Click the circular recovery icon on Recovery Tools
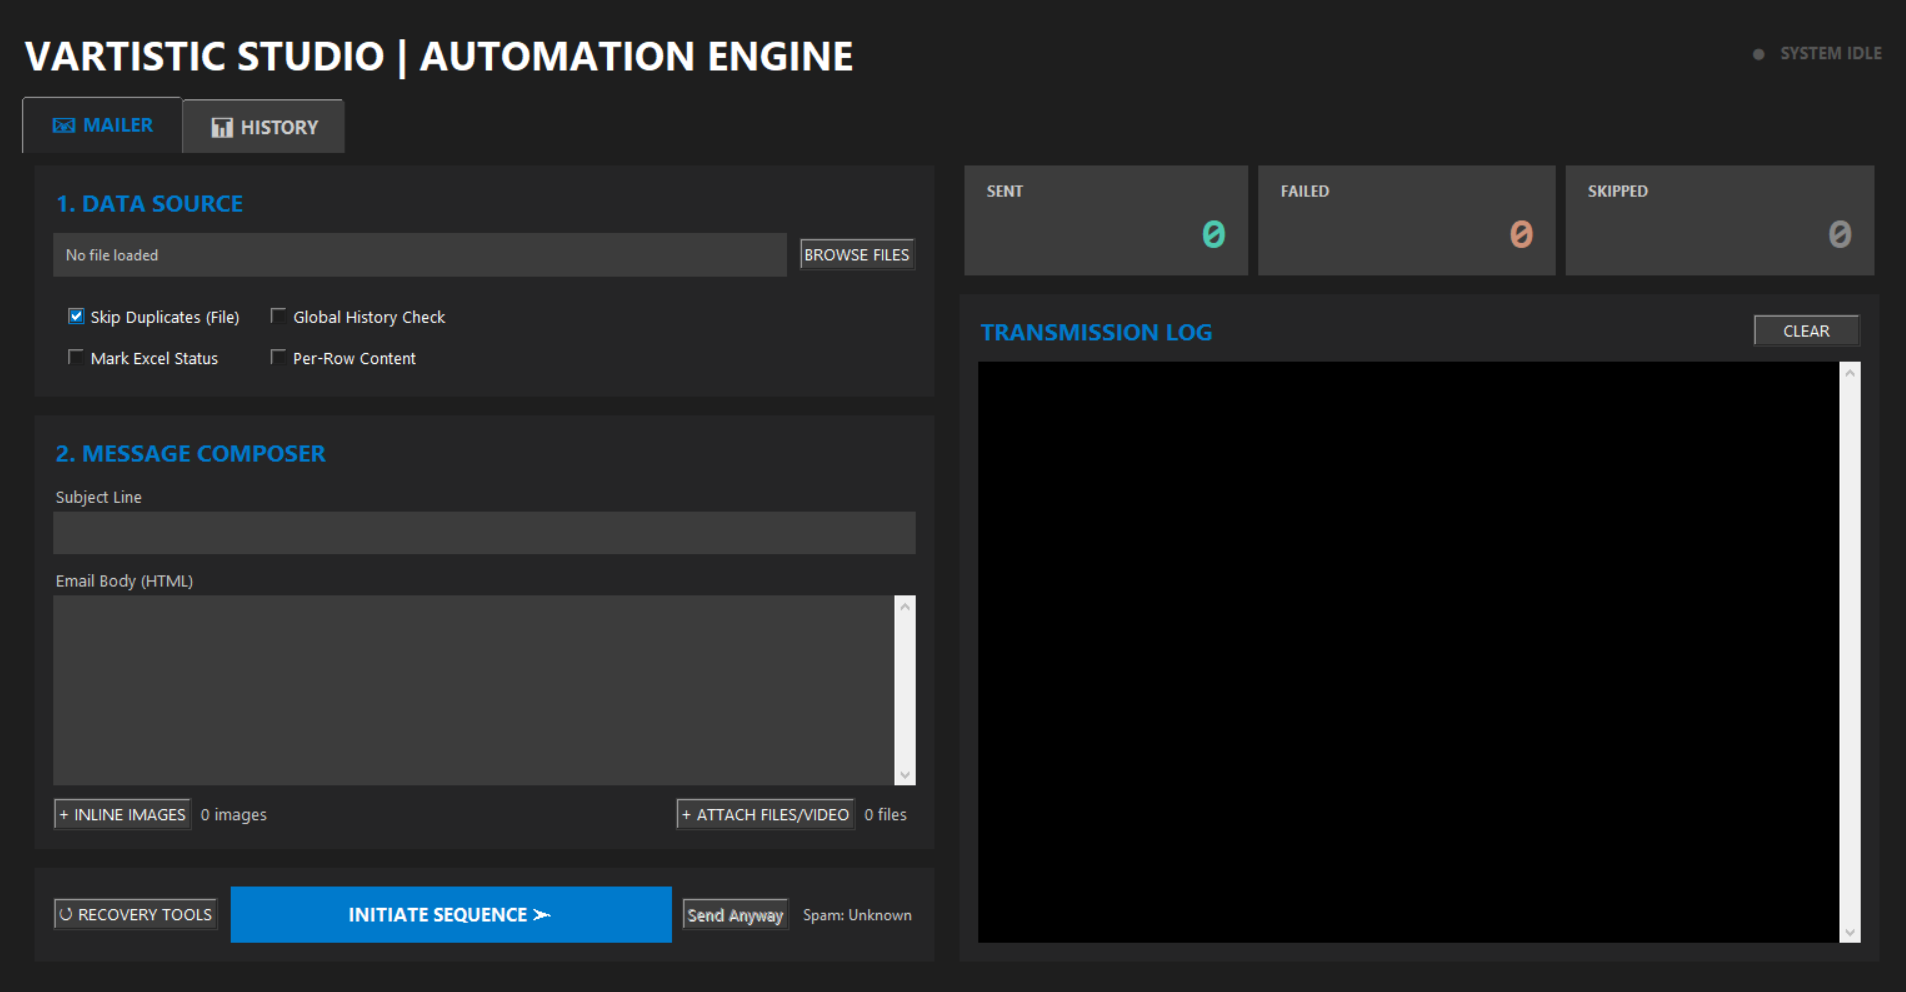Viewport: 1906px width, 992px height. click(x=66, y=913)
